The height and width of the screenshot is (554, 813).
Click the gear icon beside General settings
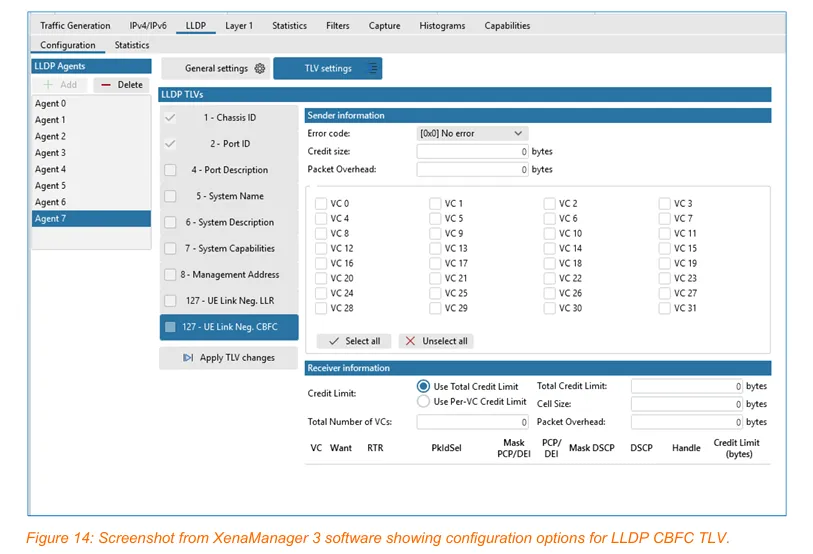coord(260,68)
